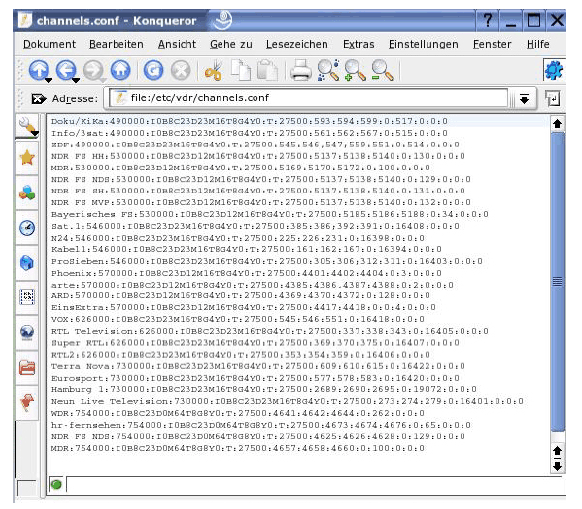Expand the Back button history dropdown arrow
Image resolution: width=582 pixels, height=509 pixels.
point(76,80)
